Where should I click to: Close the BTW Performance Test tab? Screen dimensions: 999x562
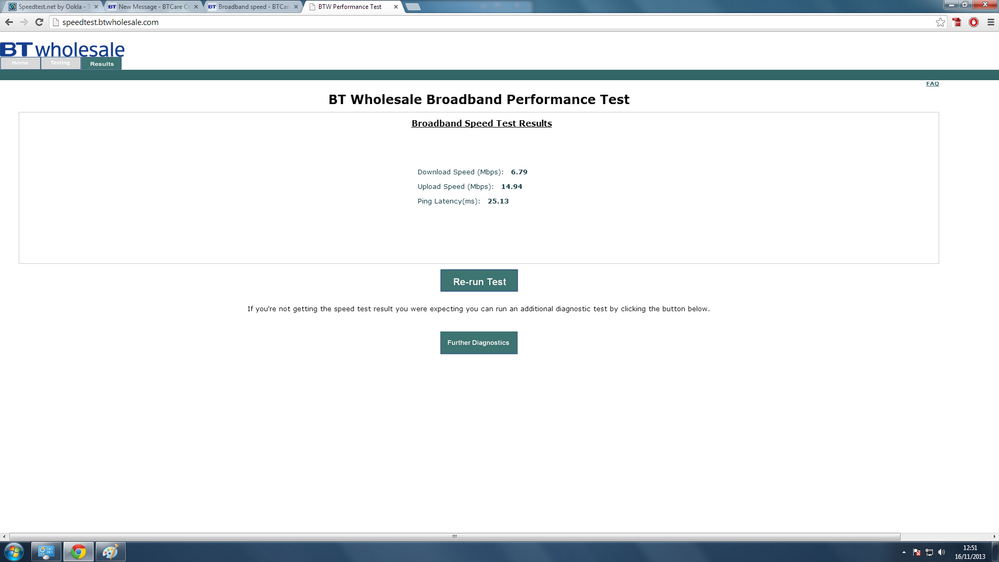pos(396,6)
